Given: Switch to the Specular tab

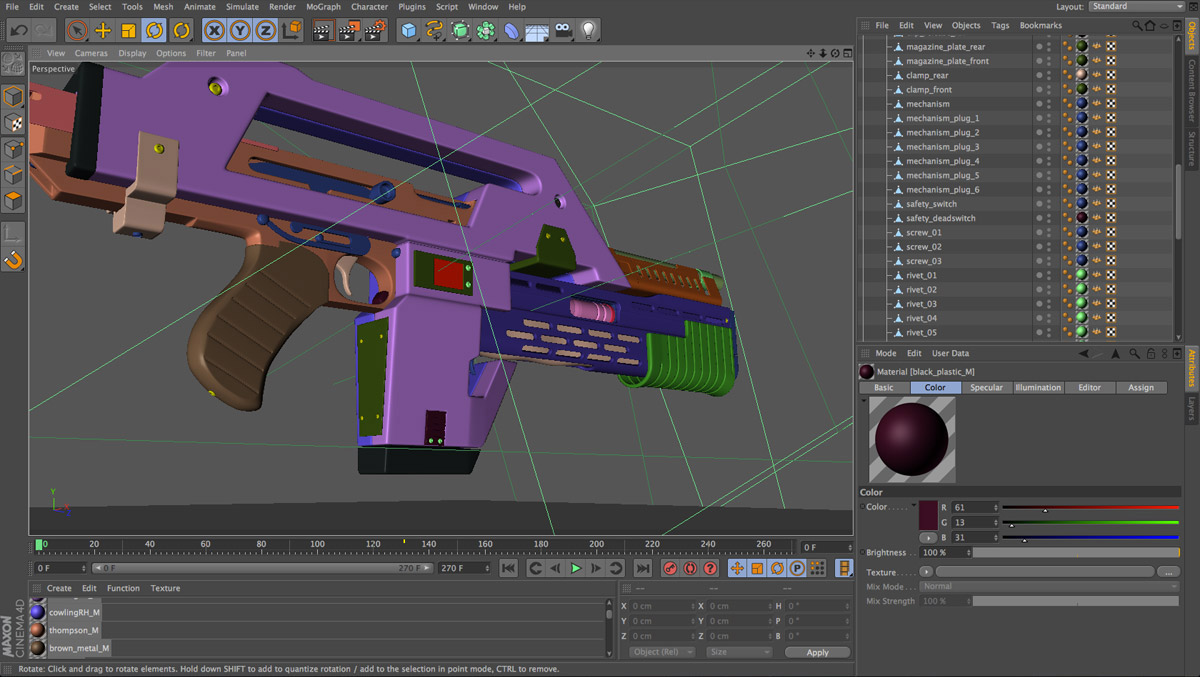Looking at the screenshot, I should coord(986,387).
